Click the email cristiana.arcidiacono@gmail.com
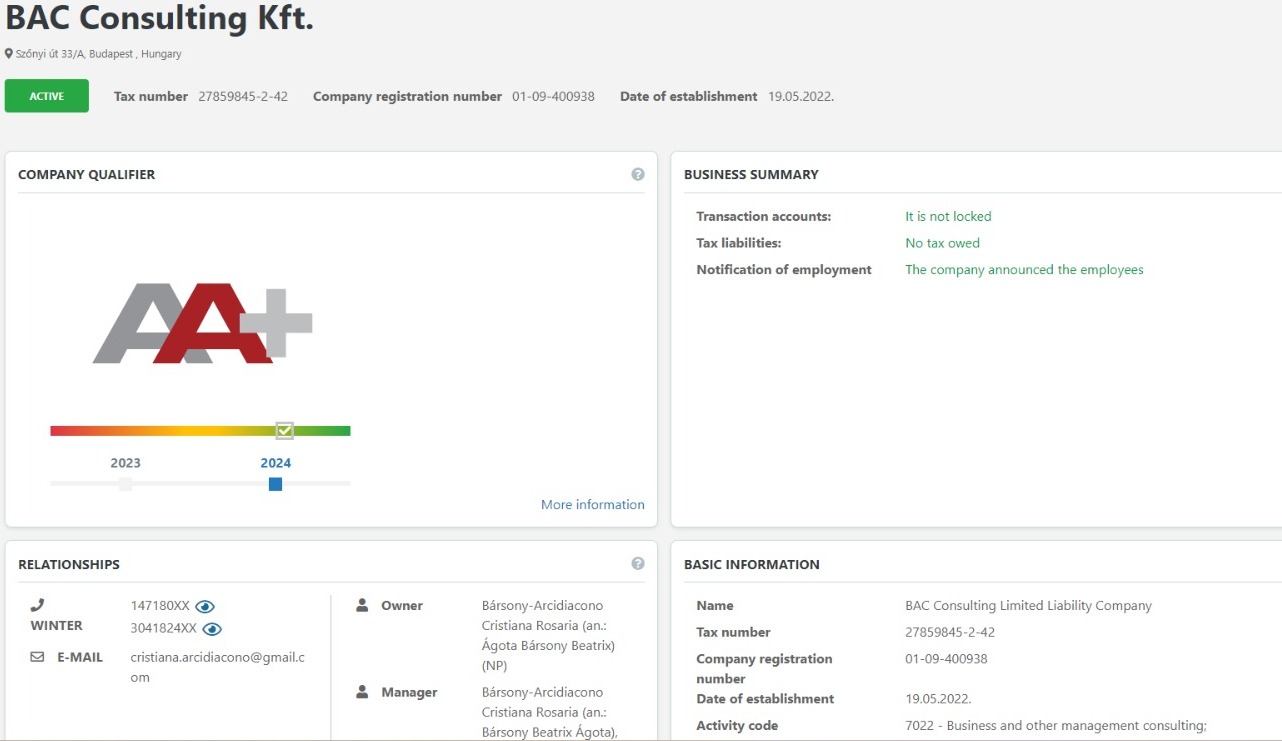This screenshot has height=741, width=1282. click(x=217, y=667)
